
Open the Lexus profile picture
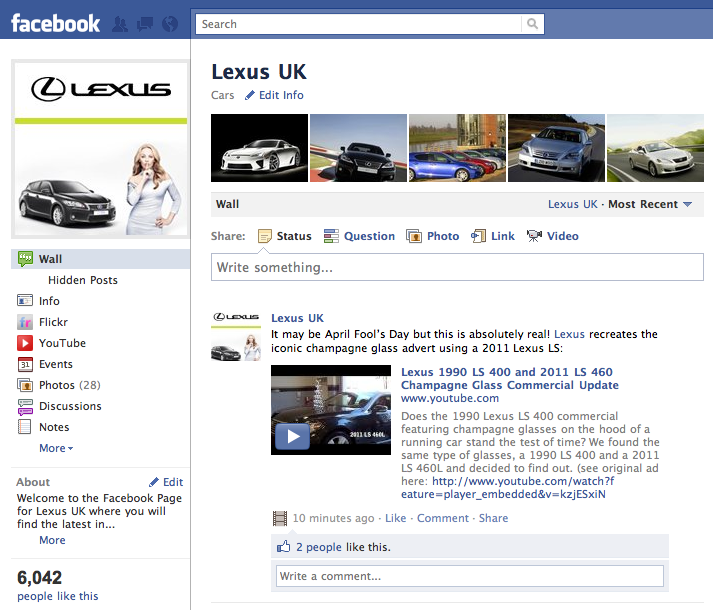pos(101,149)
